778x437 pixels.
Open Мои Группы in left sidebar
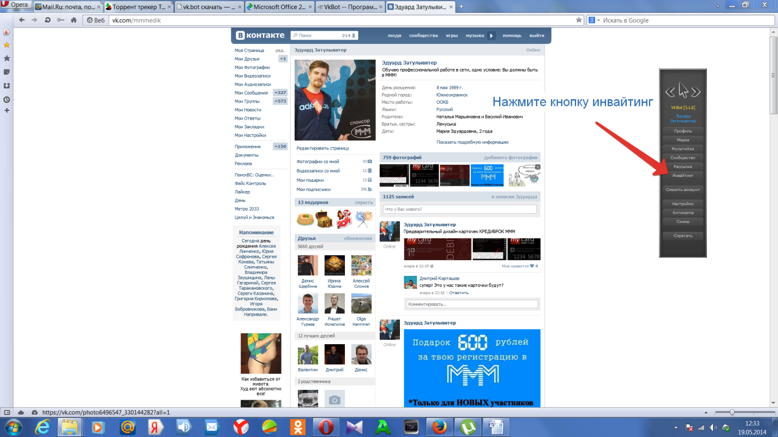click(x=247, y=101)
